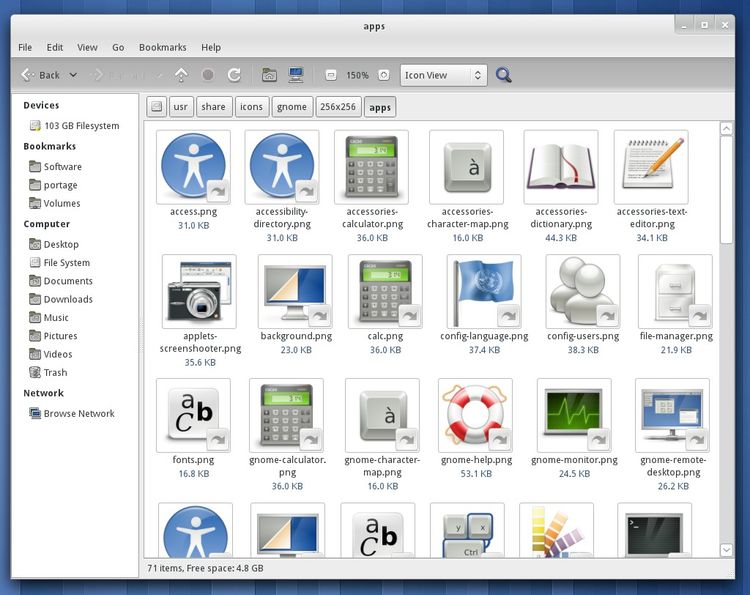Select the gnome-help.png lifebuoy icon
750x595 pixels.
click(x=475, y=415)
